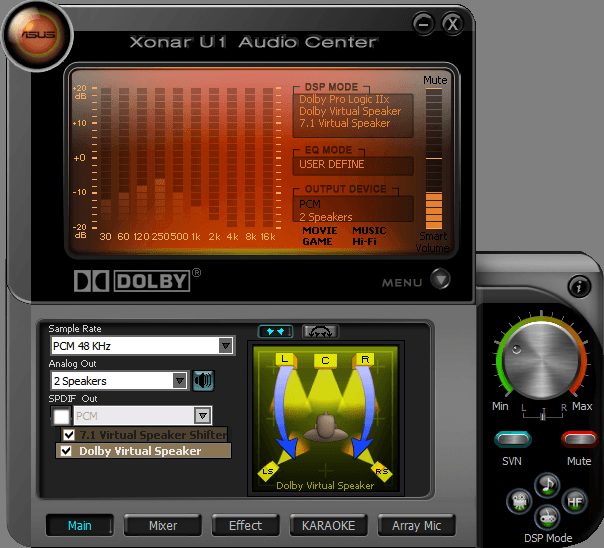Click the RS surround speaker in diagram
This screenshot has height=548, width=604.
pos(382,471)
